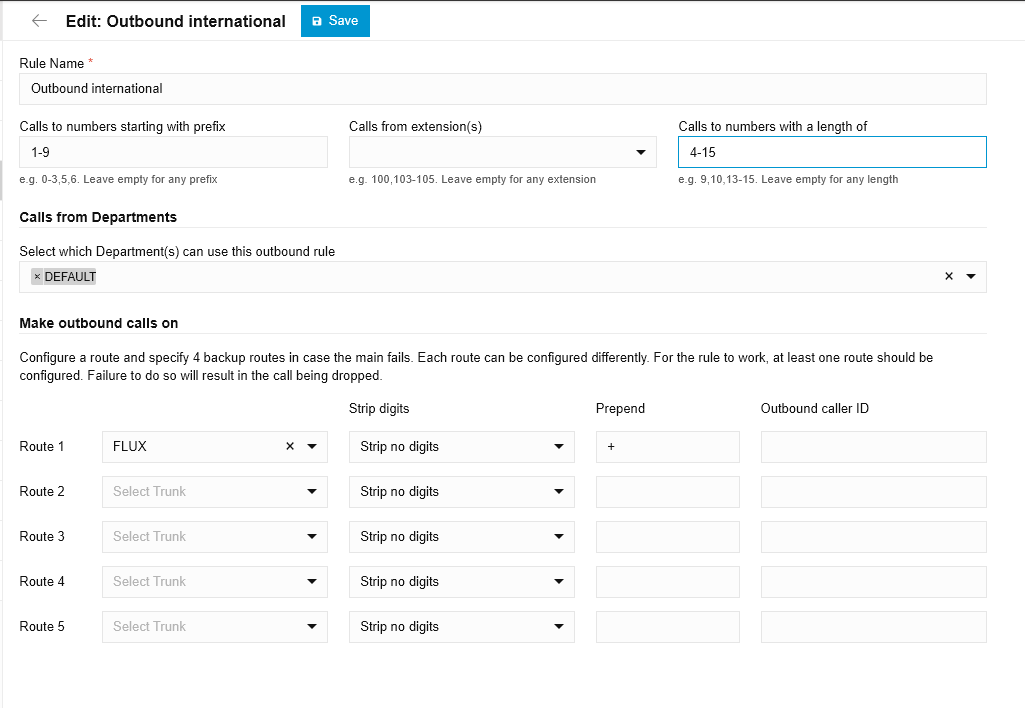The image size is (1025, 708).
Task: Remove the DEFAULT department tag
Action: 37,277
